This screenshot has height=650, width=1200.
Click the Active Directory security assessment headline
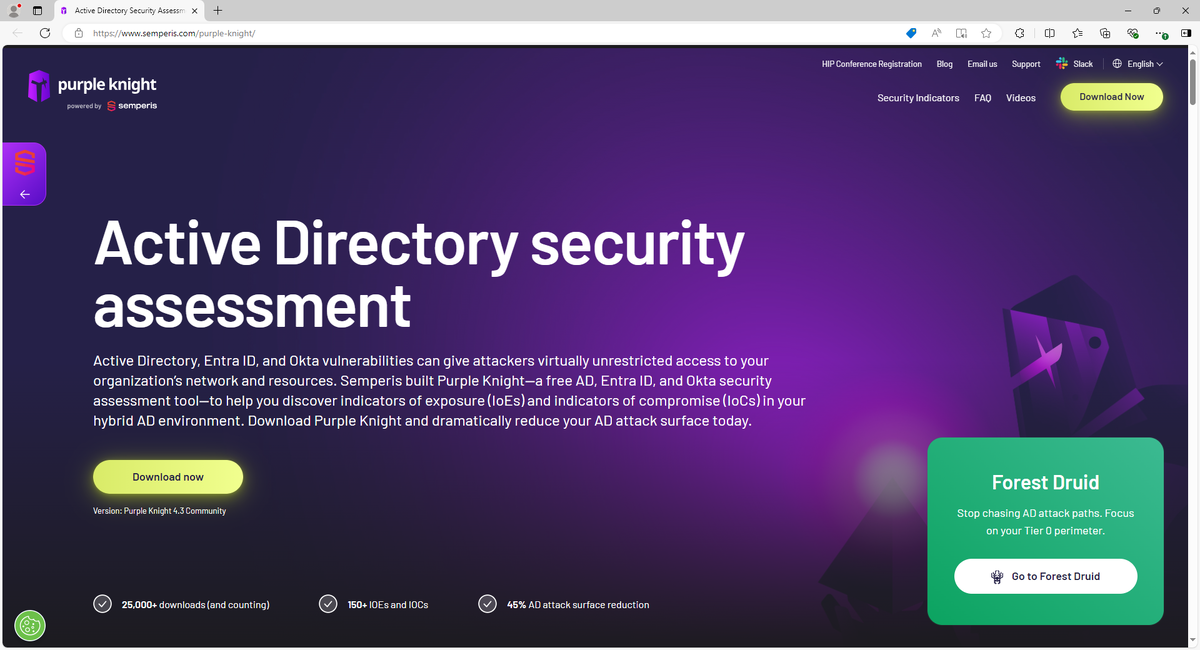pyautogui.click(x=419, y=273)
